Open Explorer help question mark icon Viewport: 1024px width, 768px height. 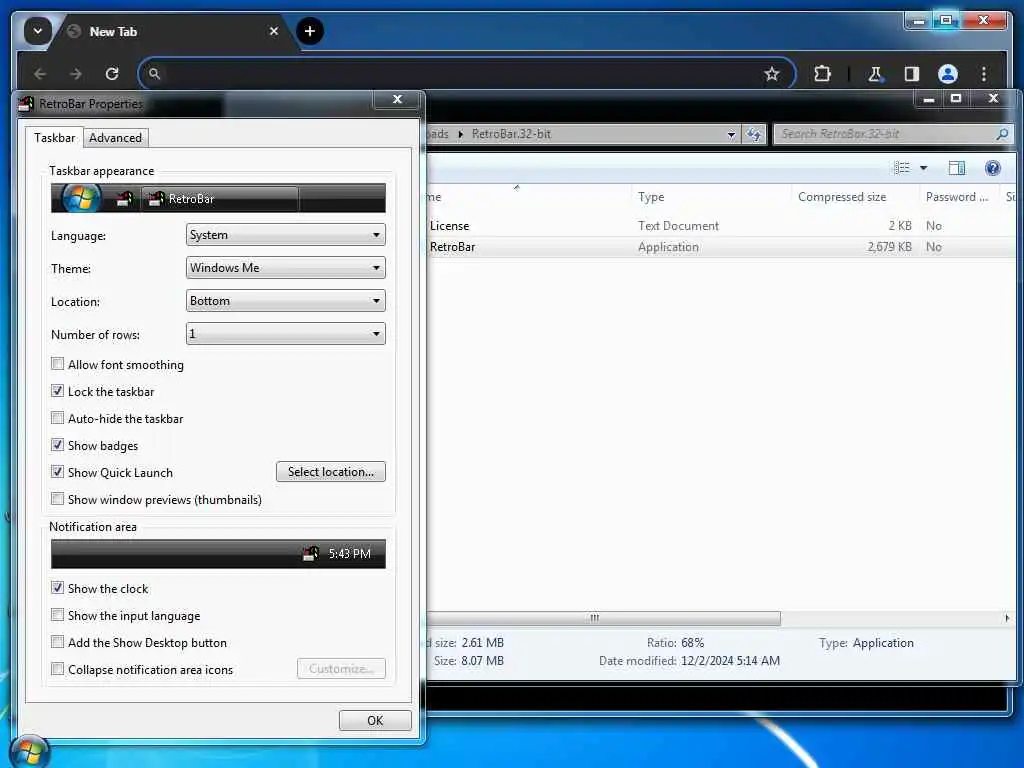point(993,168)
